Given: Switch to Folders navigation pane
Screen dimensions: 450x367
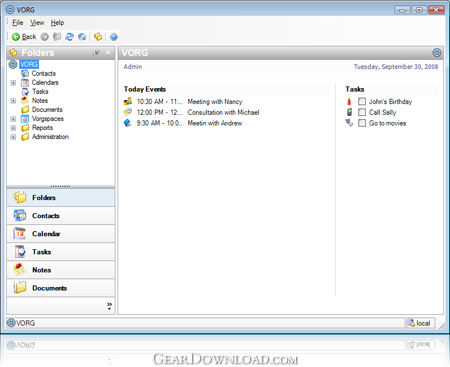Looking at the screenshot, I should (61, 198).
